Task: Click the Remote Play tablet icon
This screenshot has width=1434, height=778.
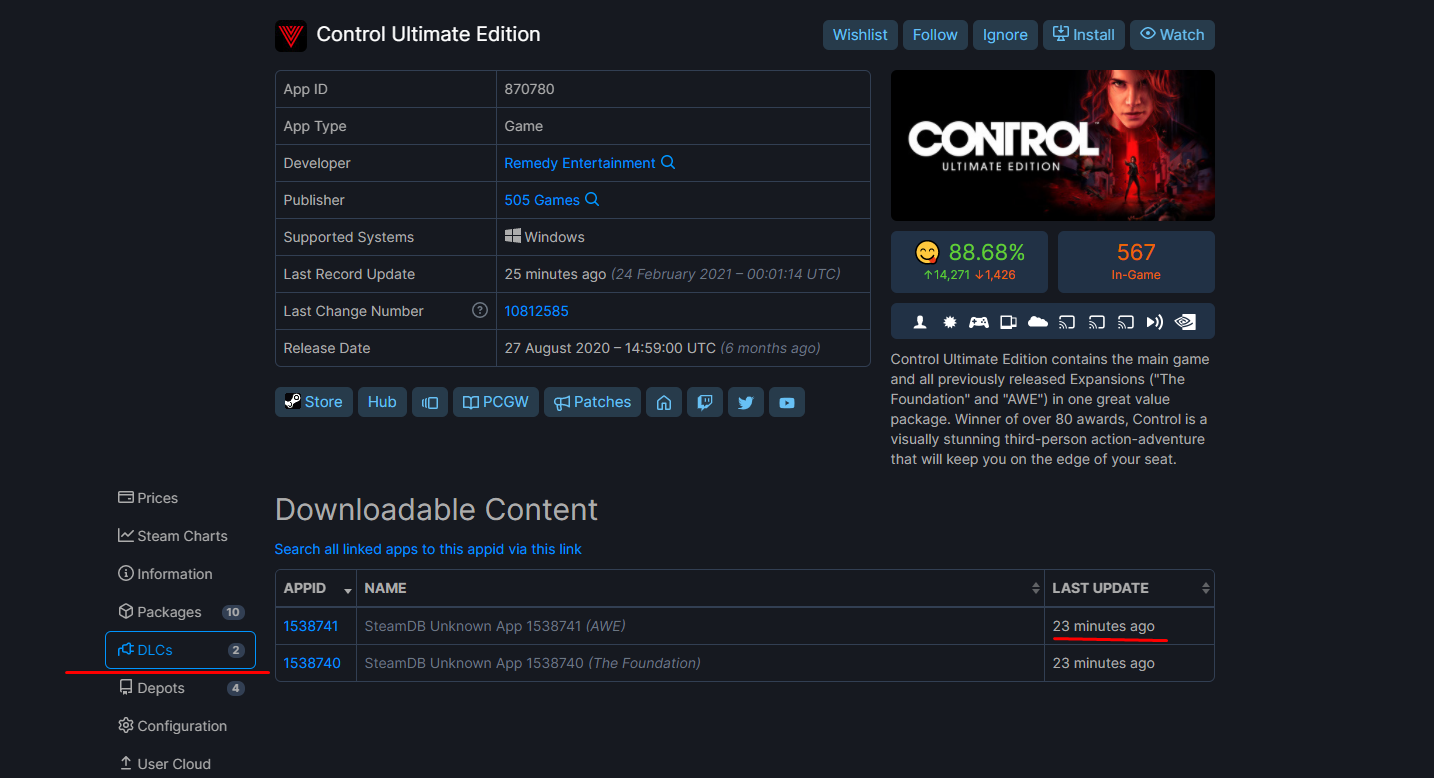Action: click(1008, 322)
